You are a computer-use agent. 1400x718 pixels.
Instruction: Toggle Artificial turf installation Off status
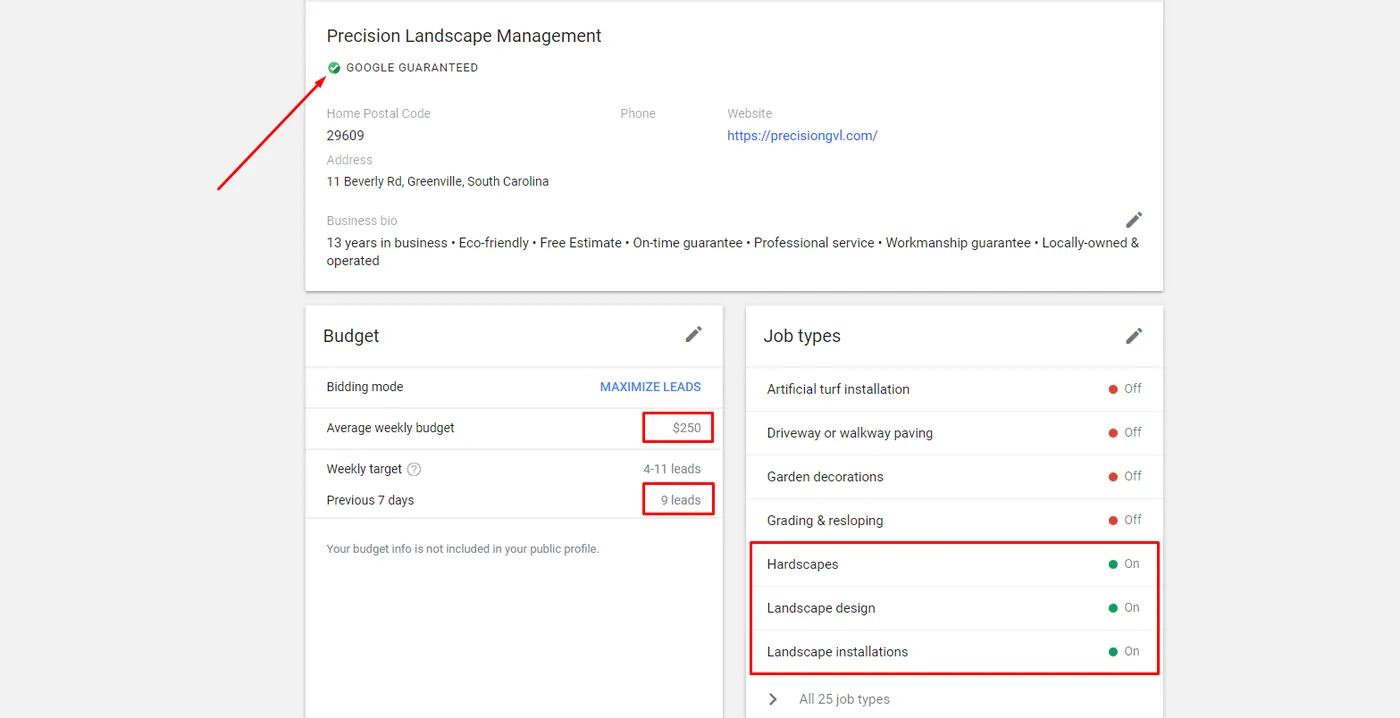pos(1125,389)
